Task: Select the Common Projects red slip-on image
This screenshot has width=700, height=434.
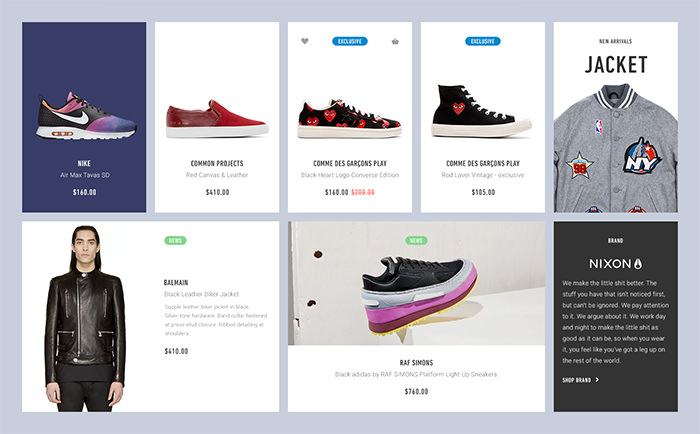Action: [x=217, y=119]
